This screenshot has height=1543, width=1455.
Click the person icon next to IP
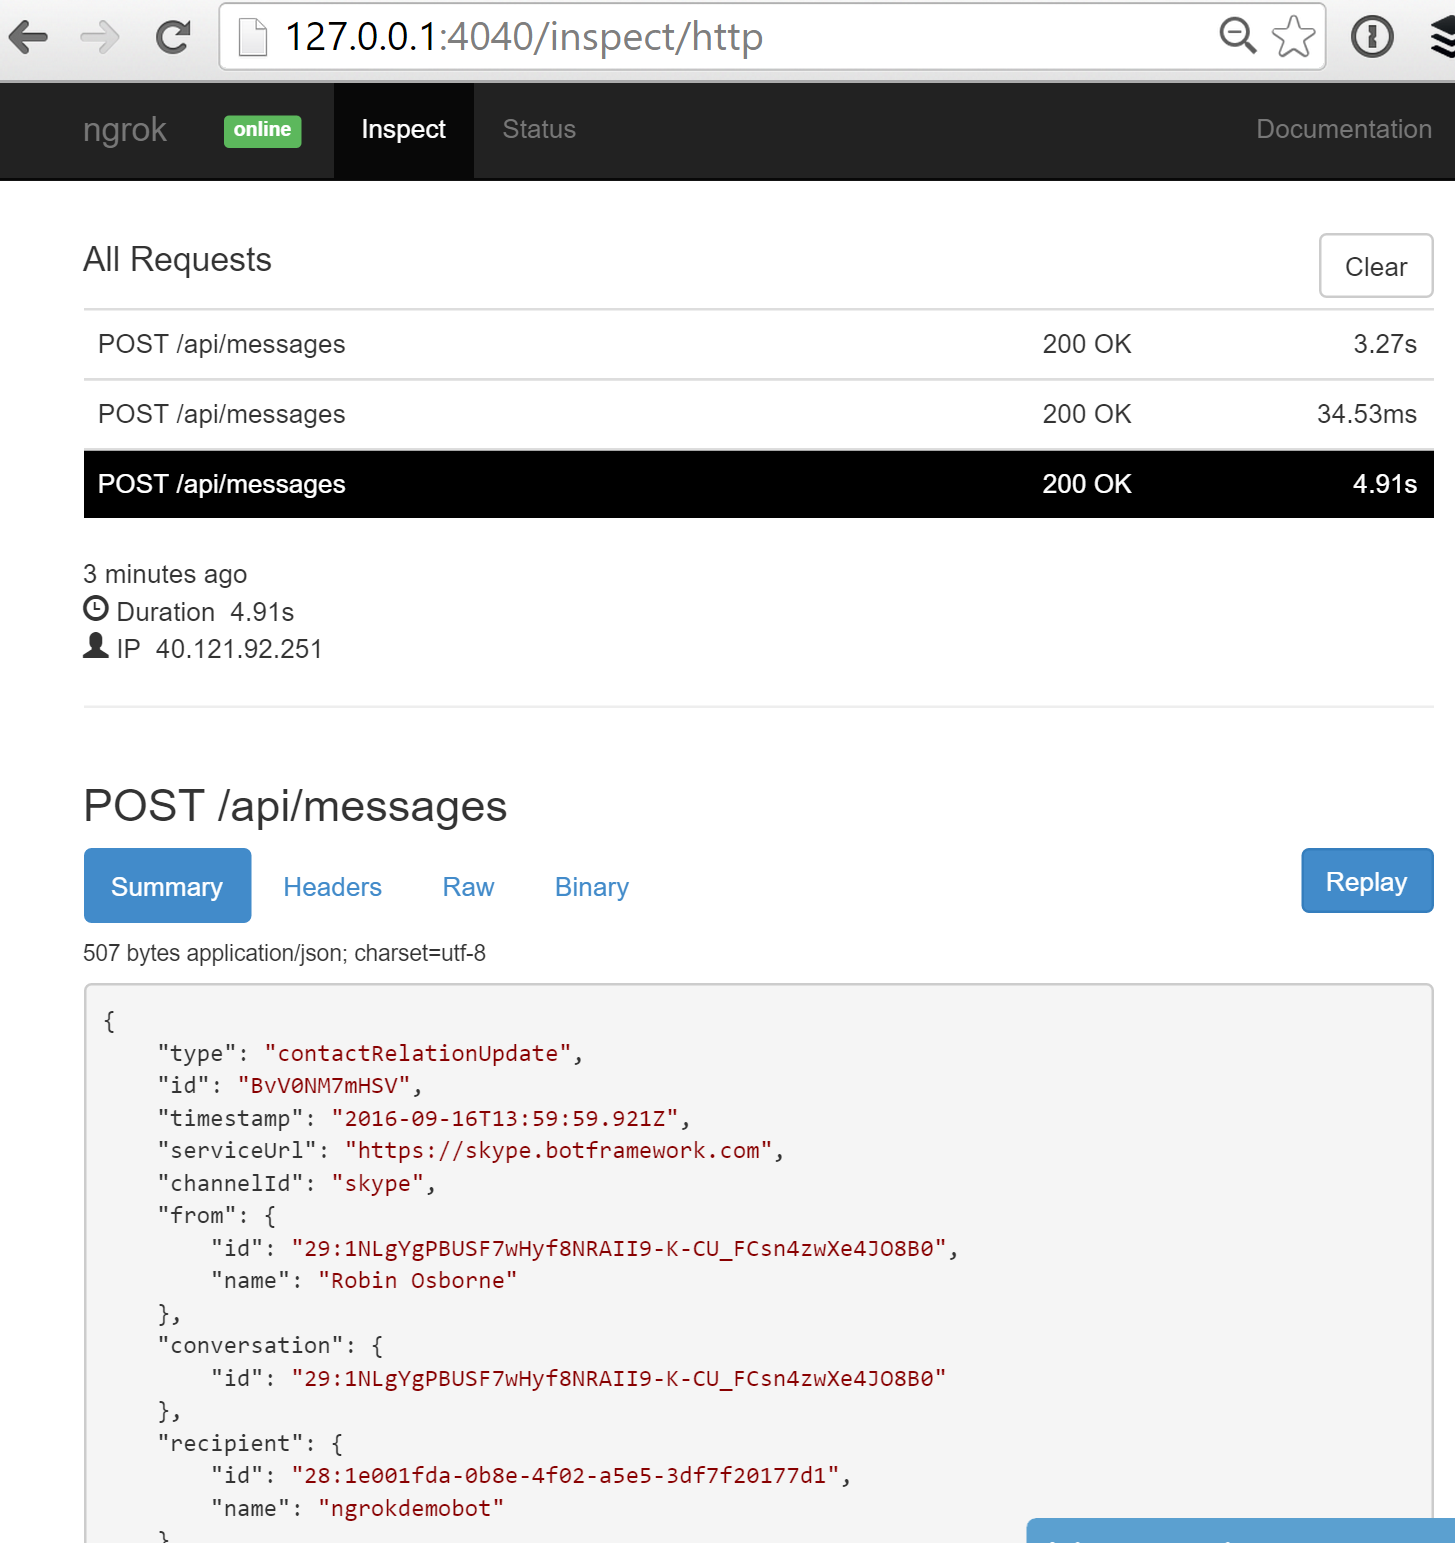pos(96,645)
